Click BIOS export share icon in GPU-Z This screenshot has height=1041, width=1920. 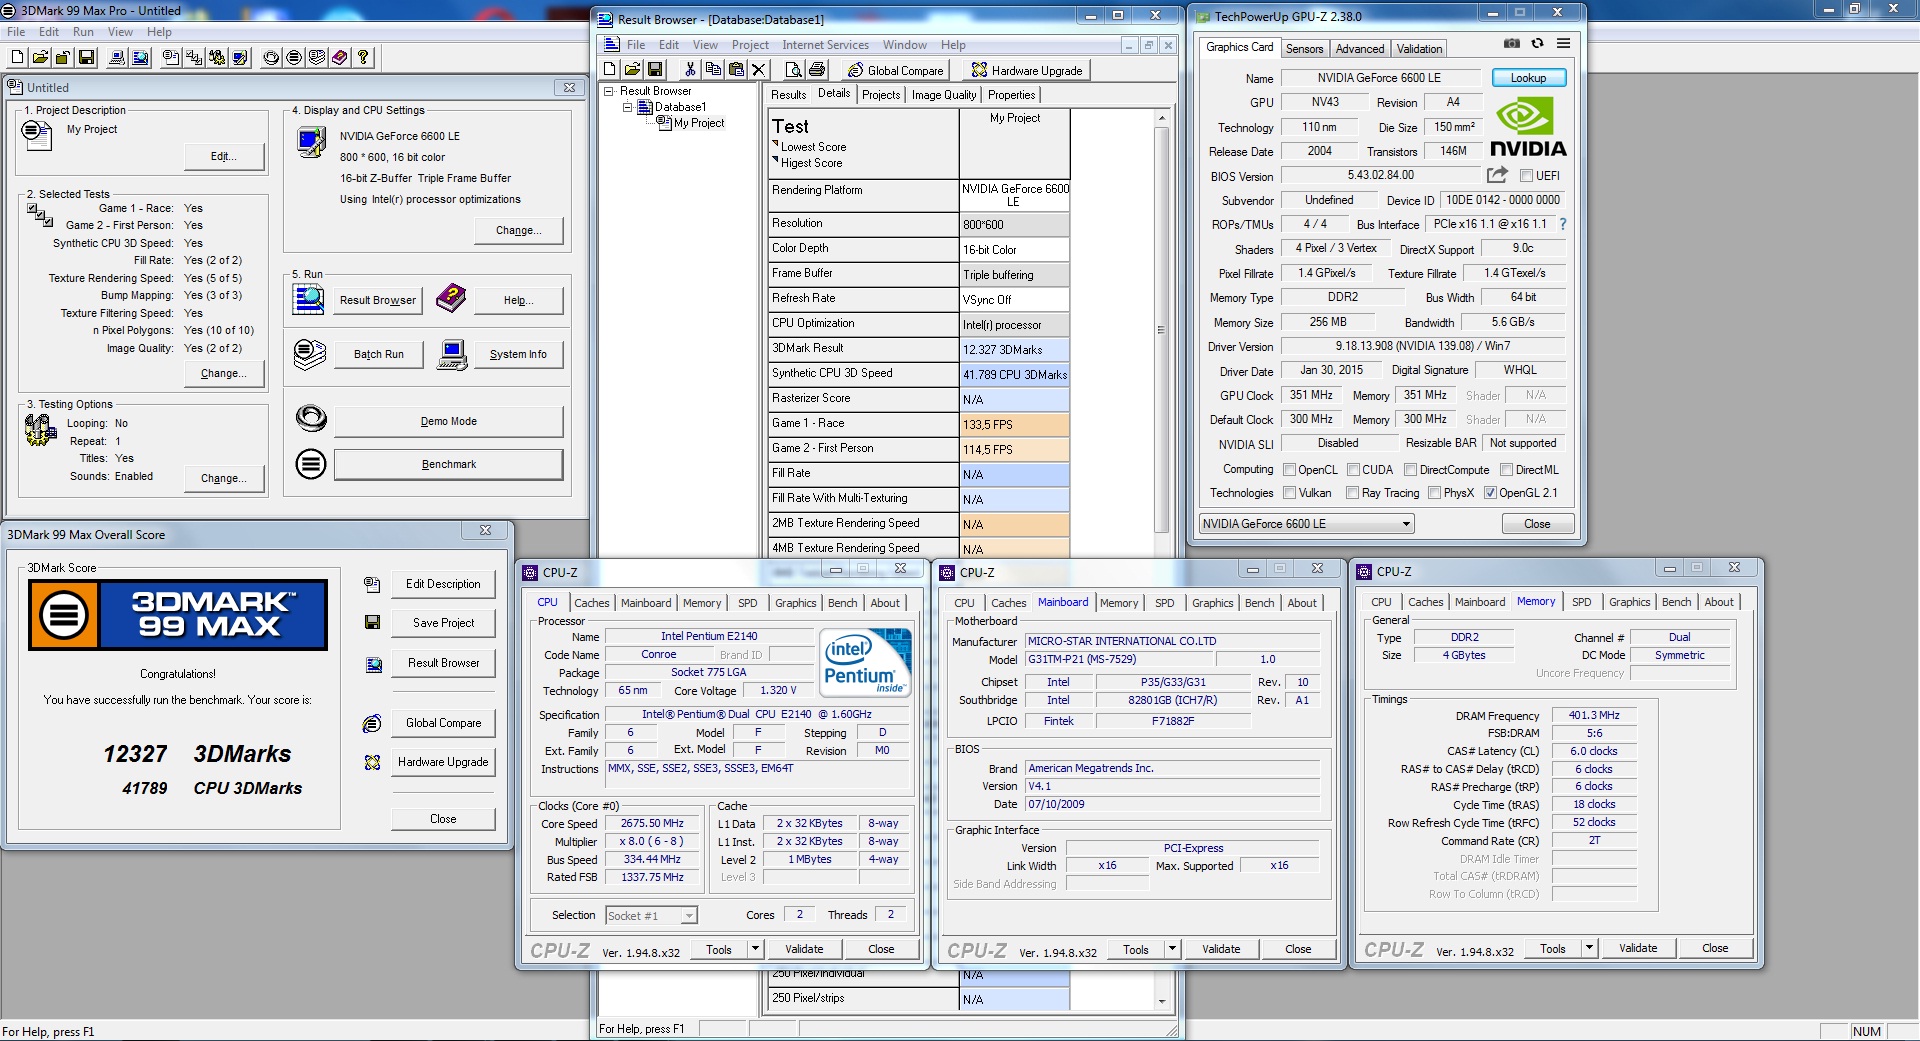click(x=1497, y=175)
